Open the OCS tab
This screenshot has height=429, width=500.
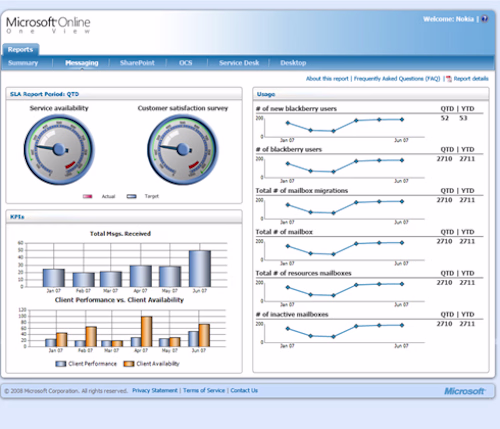[x=186, y=63]
